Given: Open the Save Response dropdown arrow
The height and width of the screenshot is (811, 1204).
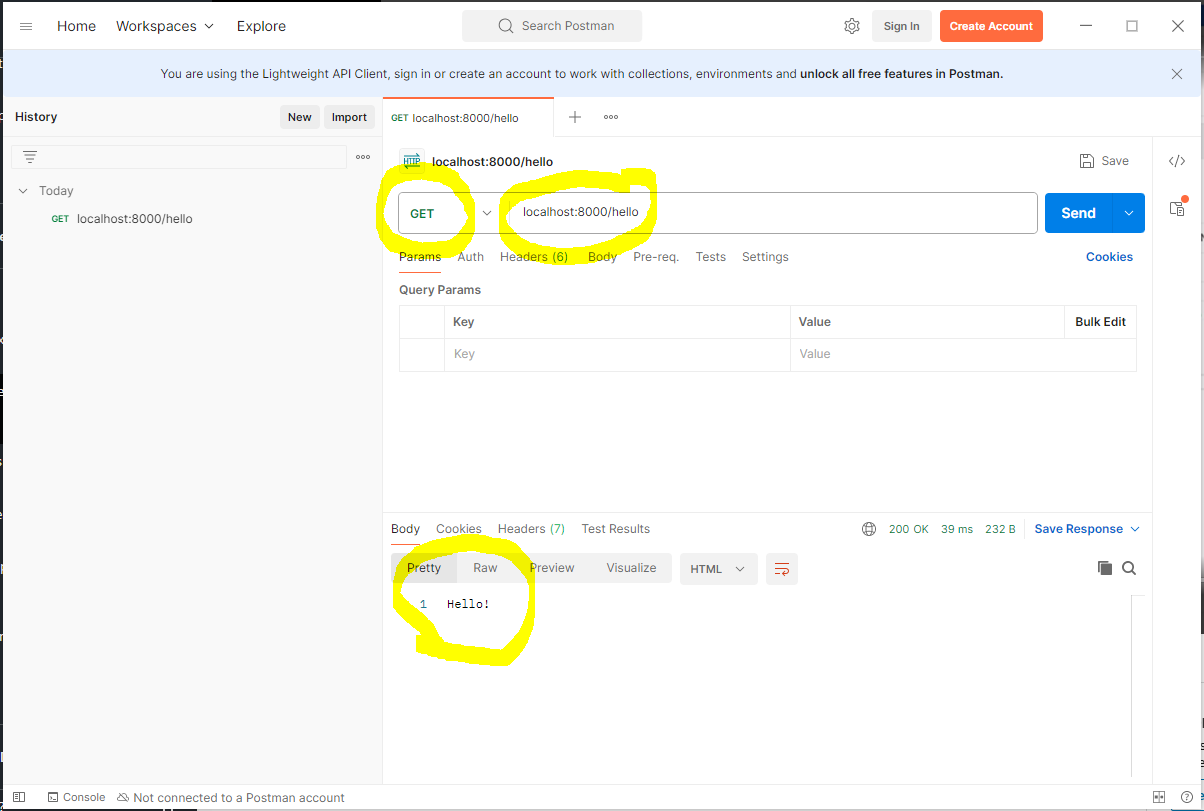Looking at the screenshot, I should click(x=1135, y=529).
